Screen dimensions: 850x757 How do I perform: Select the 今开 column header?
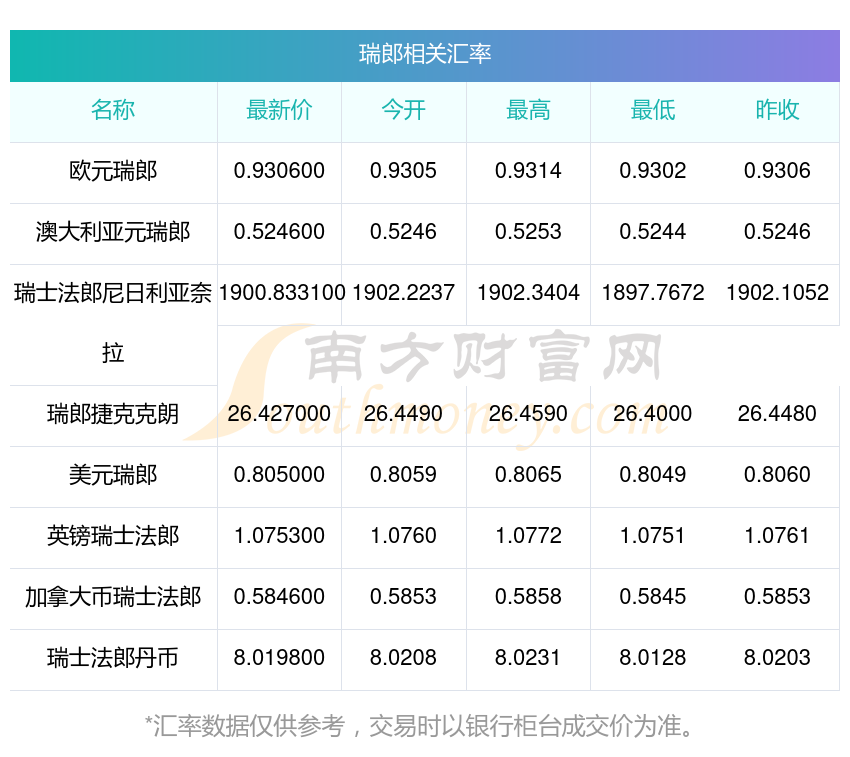click(x=403, y=110)
